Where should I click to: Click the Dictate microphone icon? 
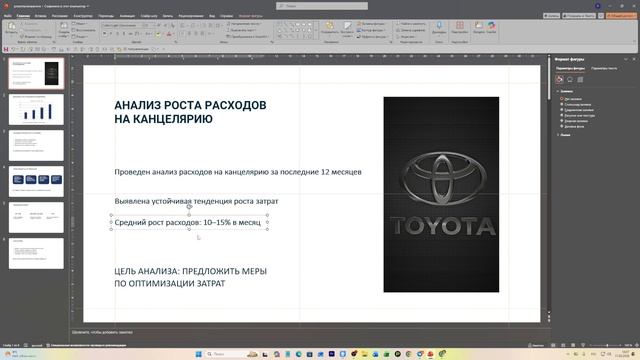pyautogui.click(x=439, y=26)
